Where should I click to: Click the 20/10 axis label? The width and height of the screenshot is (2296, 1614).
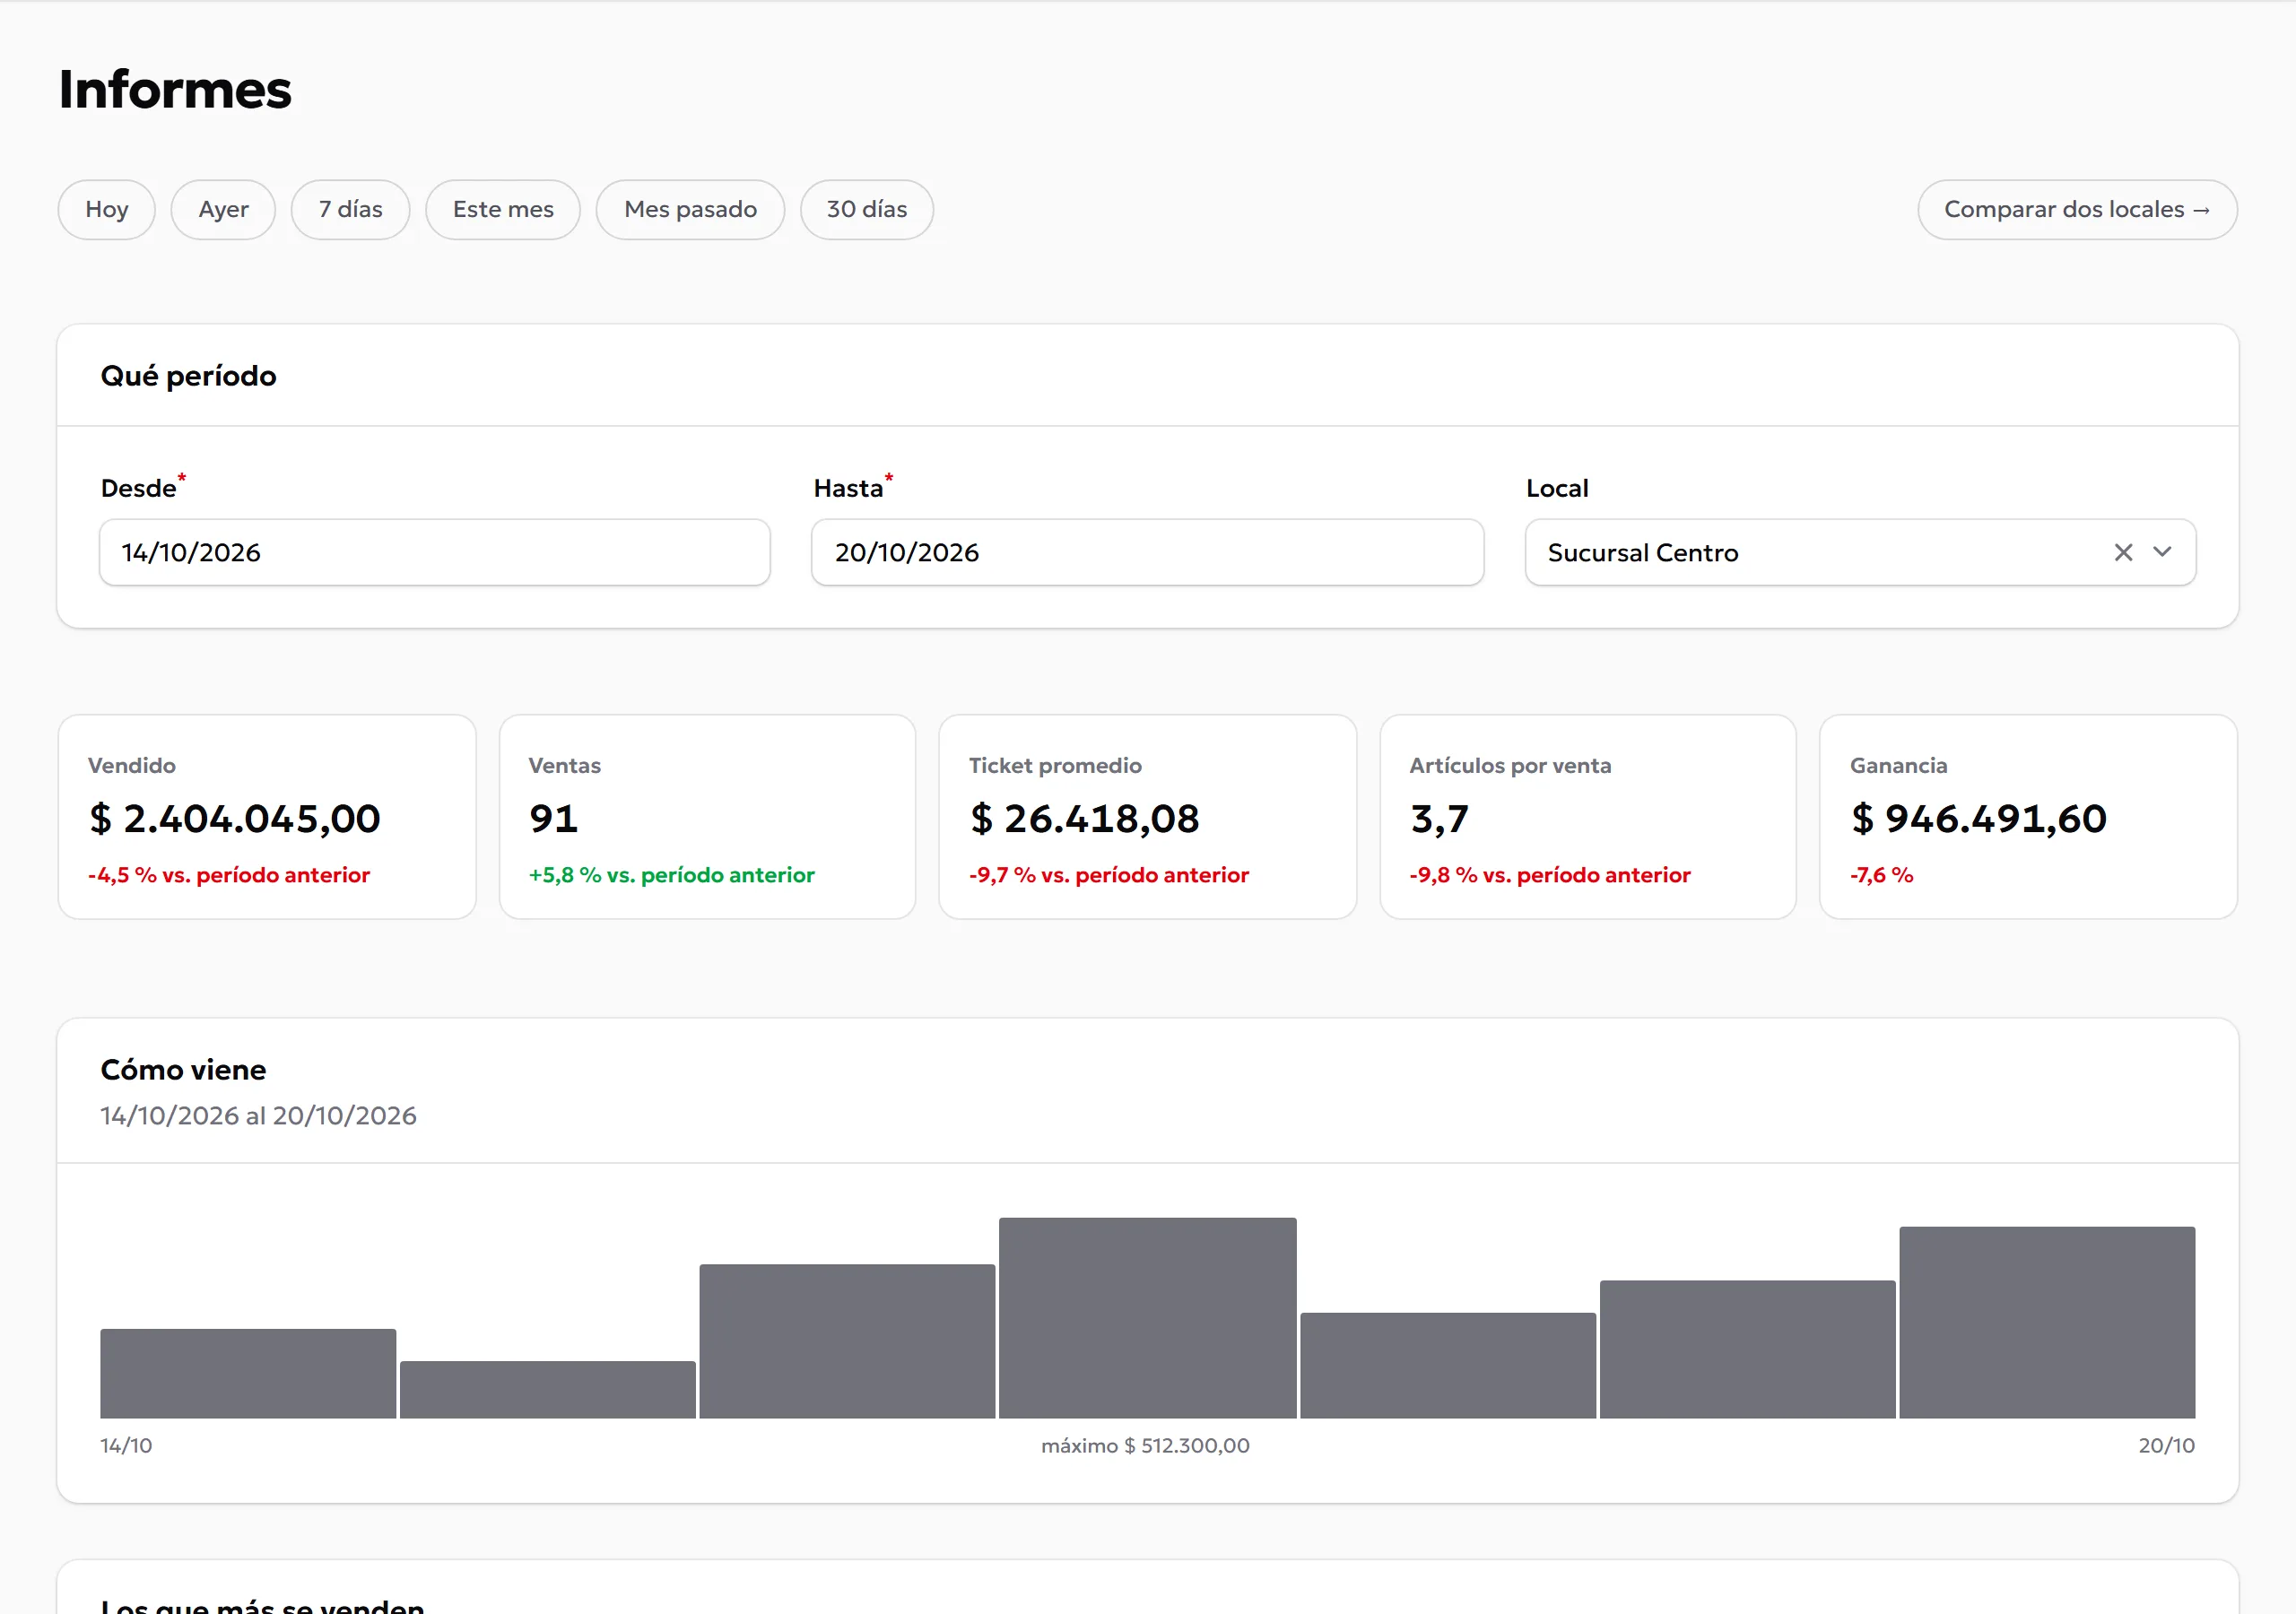[x=2166, y=1445]
